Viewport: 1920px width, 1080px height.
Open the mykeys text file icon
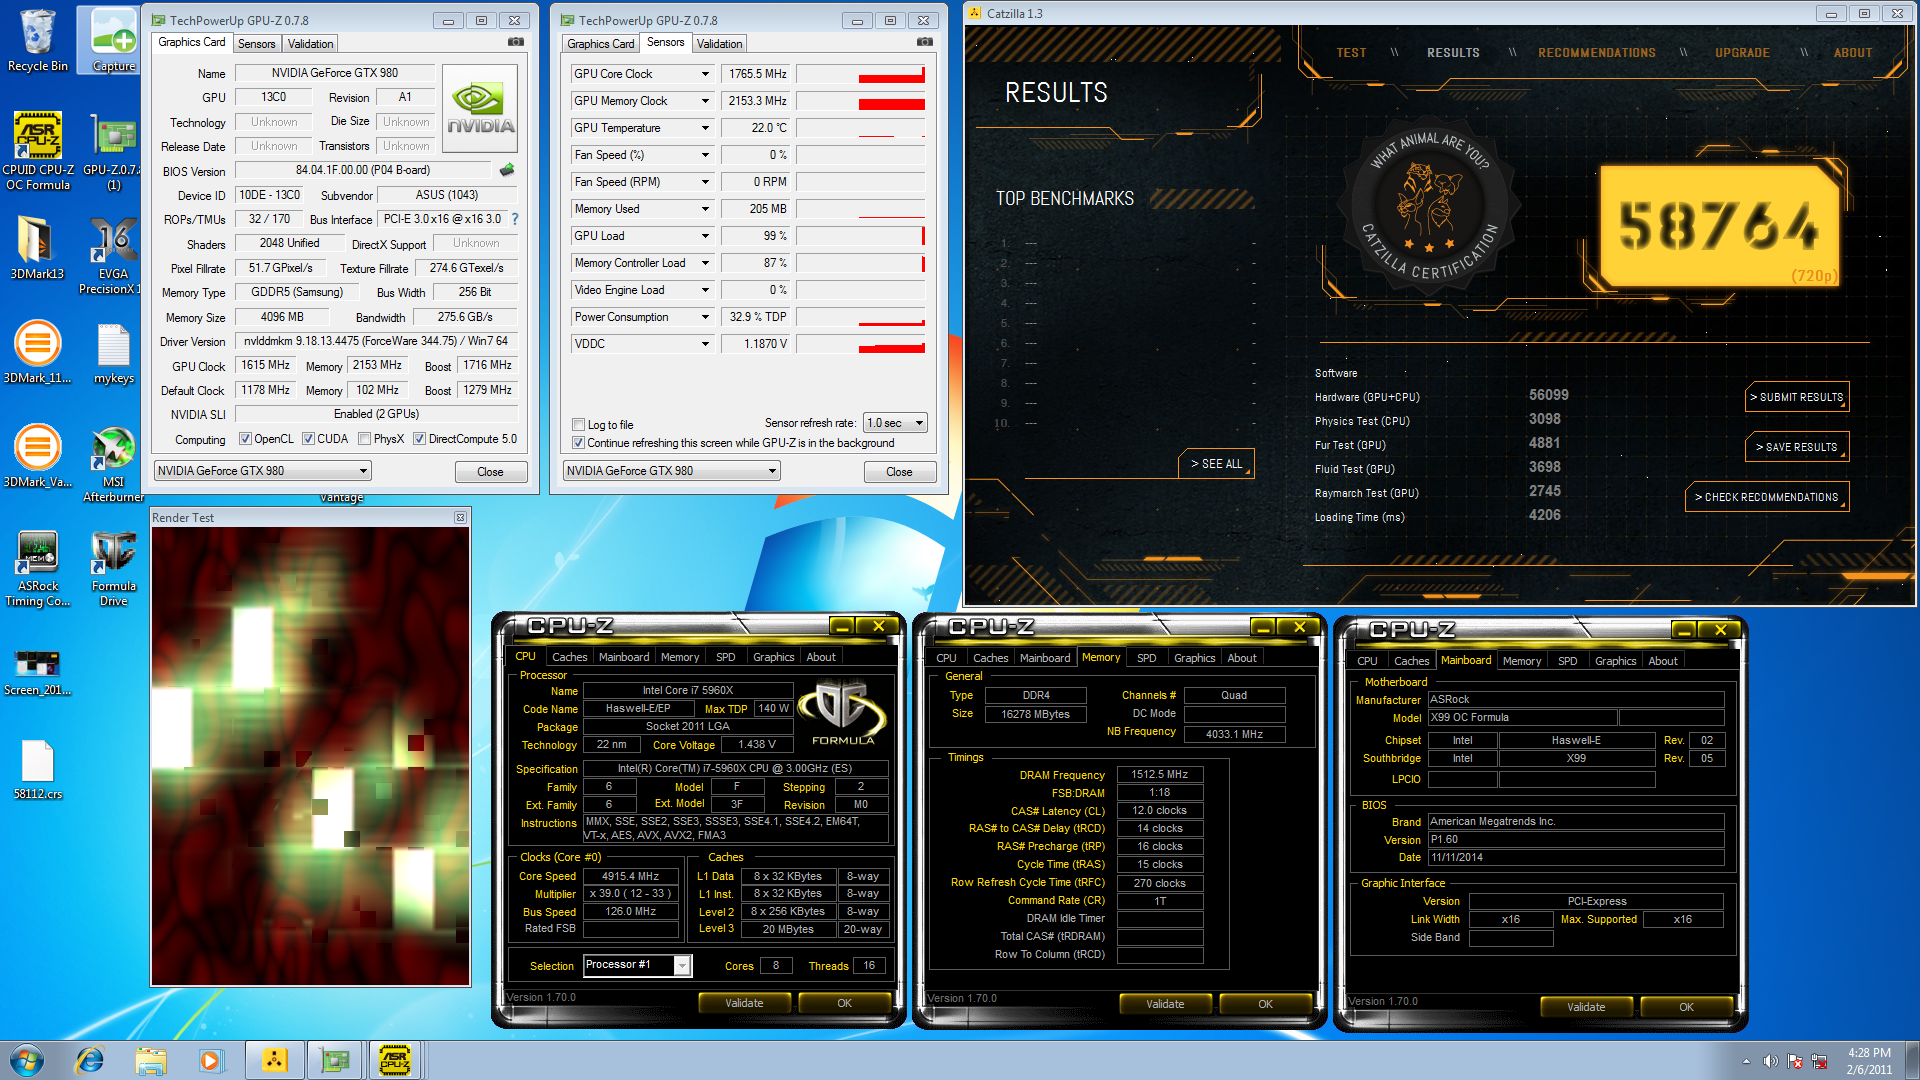(113, 351)
